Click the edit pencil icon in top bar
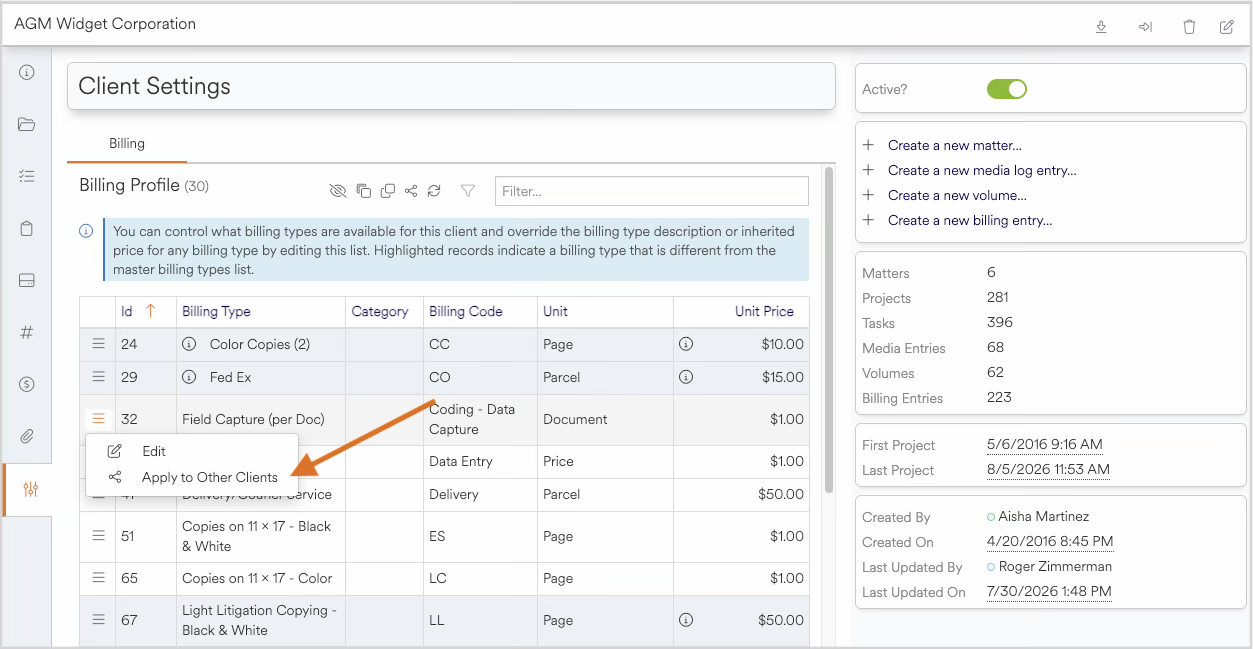This screenshot has height=649, width=1253. (1227, 27)
